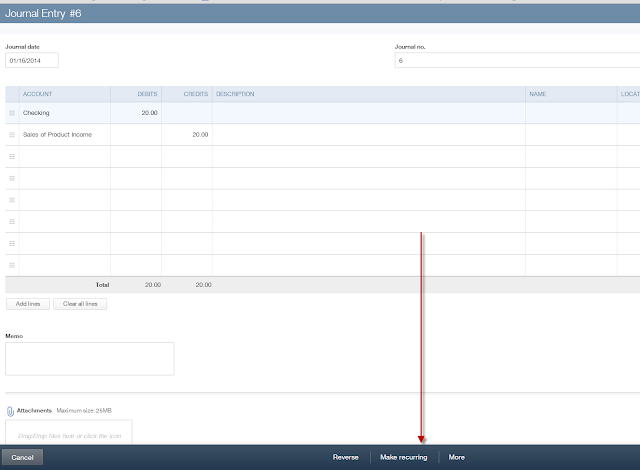
Task: Click Add lines button
Action: (28, 304)
